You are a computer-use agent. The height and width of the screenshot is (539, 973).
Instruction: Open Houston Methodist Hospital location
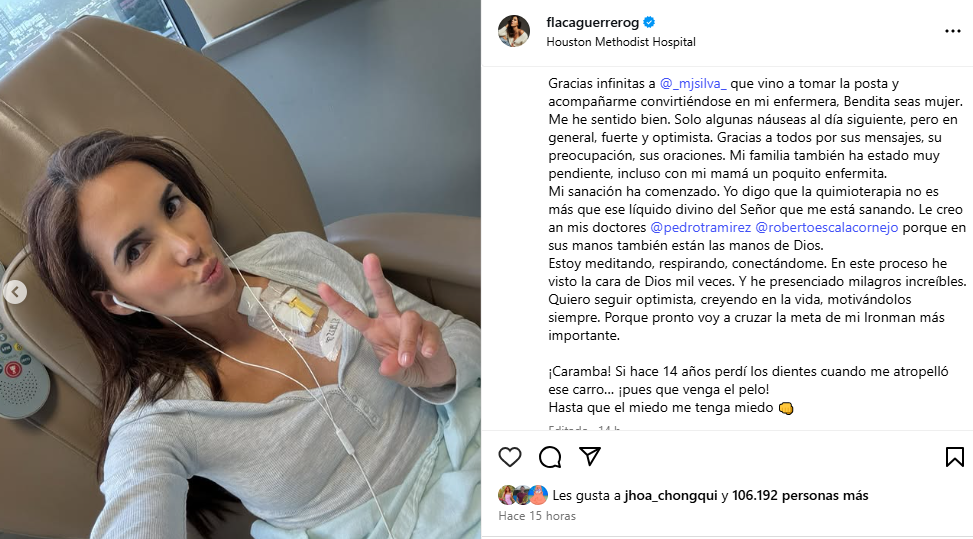point(621,42)
